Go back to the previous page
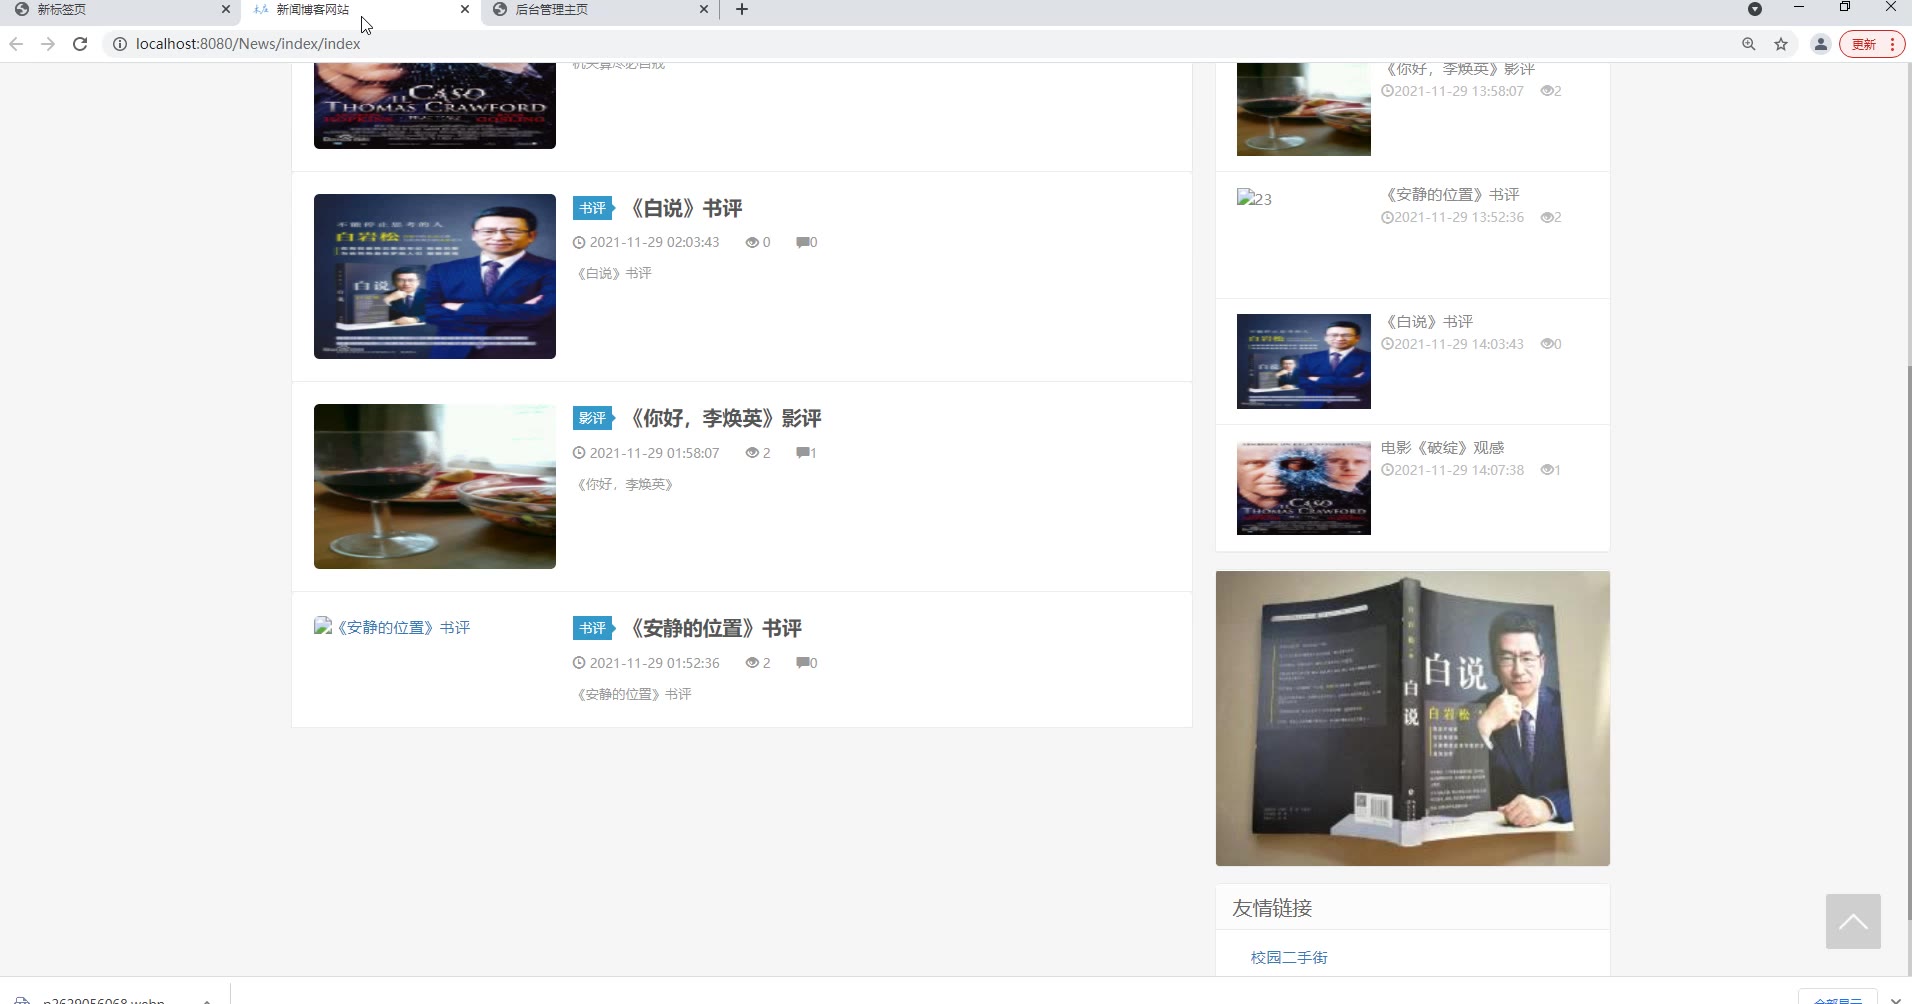 16,44
